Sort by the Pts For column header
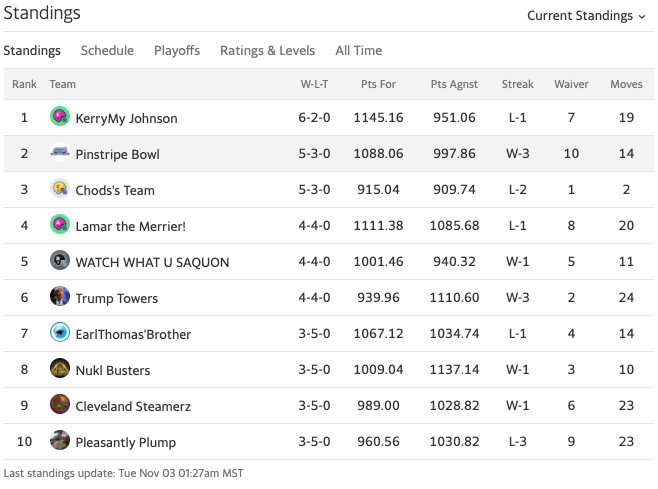 pyautogui.click(x=378, y=84)
